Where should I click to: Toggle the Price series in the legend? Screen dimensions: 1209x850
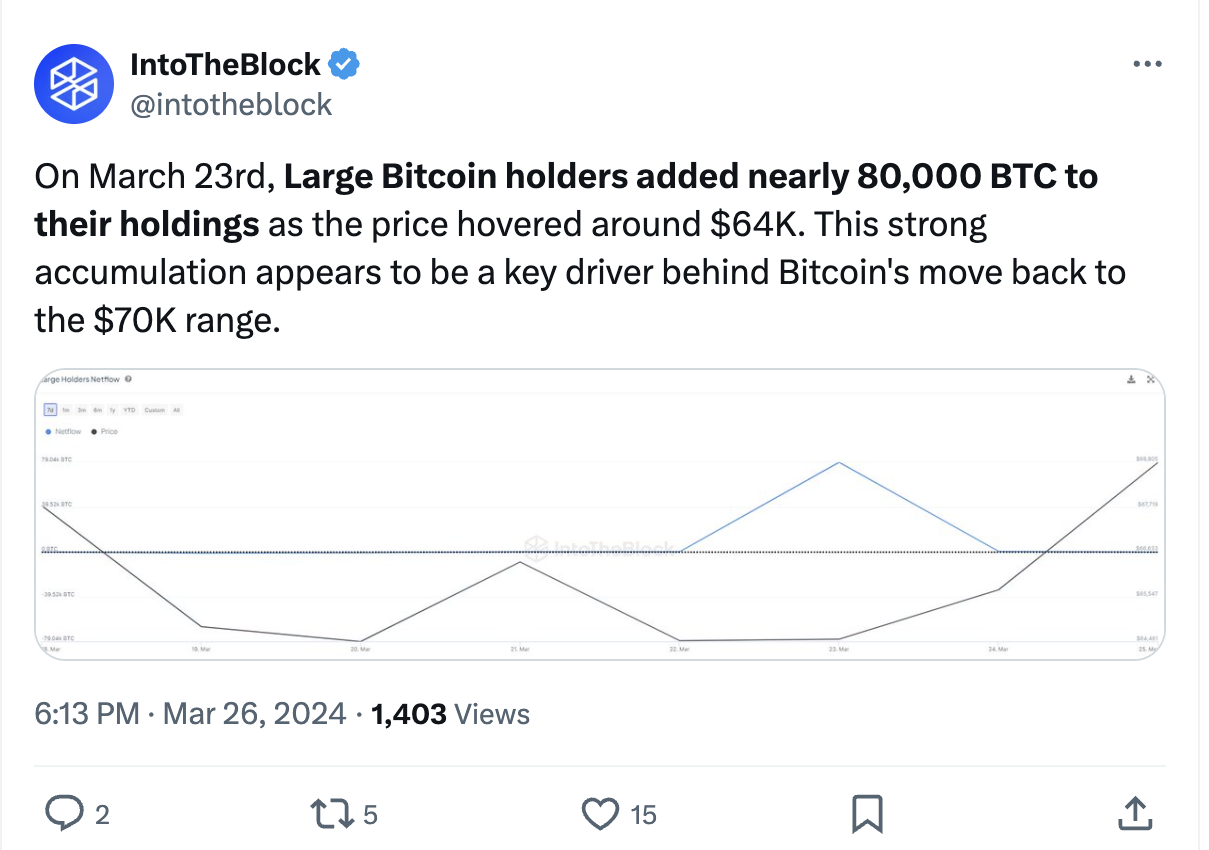click(x=104, y=431)
